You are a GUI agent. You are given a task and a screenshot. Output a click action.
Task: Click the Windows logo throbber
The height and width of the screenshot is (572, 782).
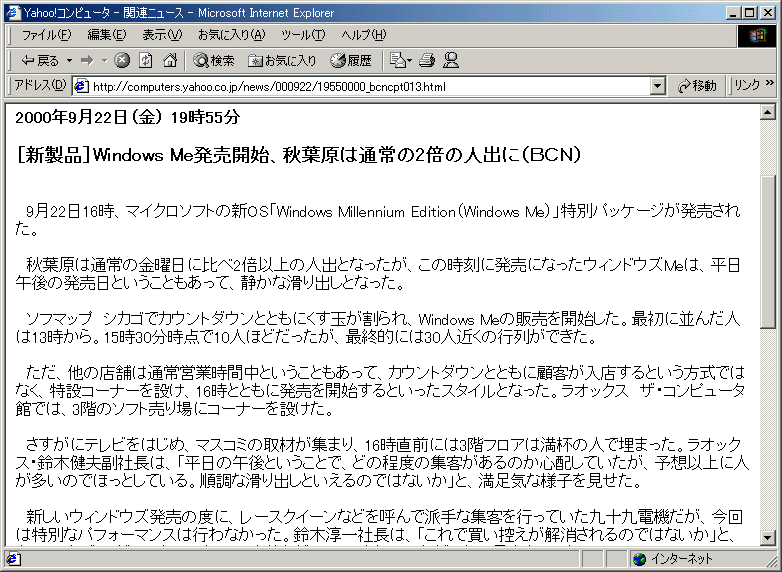pos(757,36)
